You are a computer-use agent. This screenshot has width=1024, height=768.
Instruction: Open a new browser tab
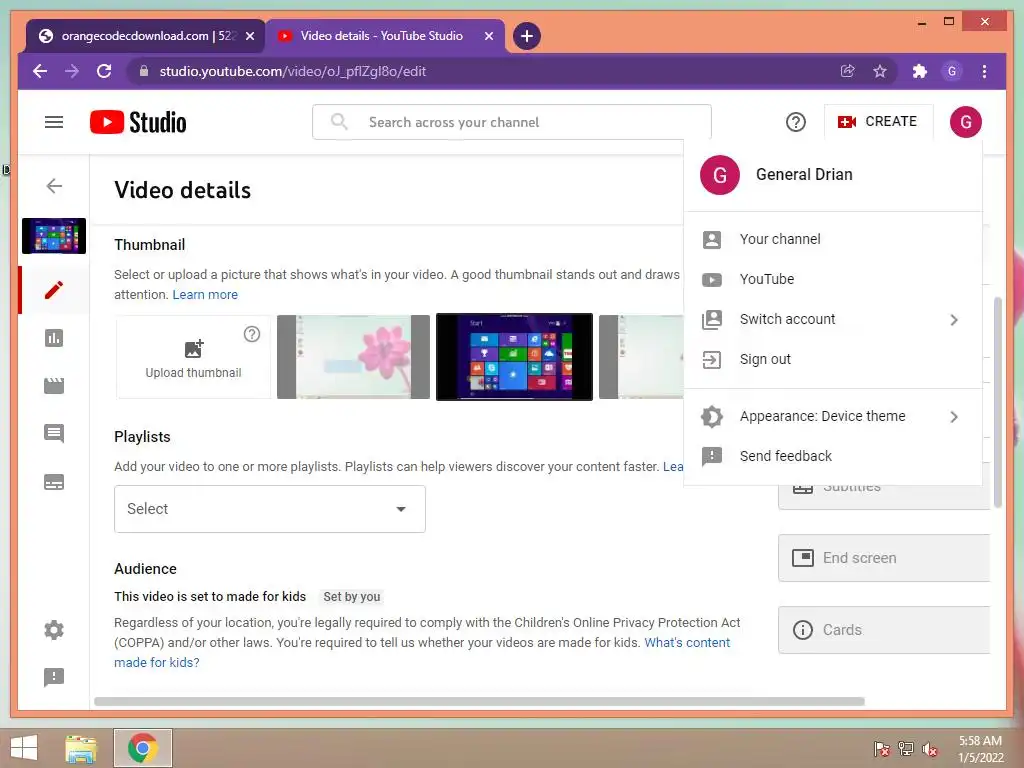click(x=526, y=36)
